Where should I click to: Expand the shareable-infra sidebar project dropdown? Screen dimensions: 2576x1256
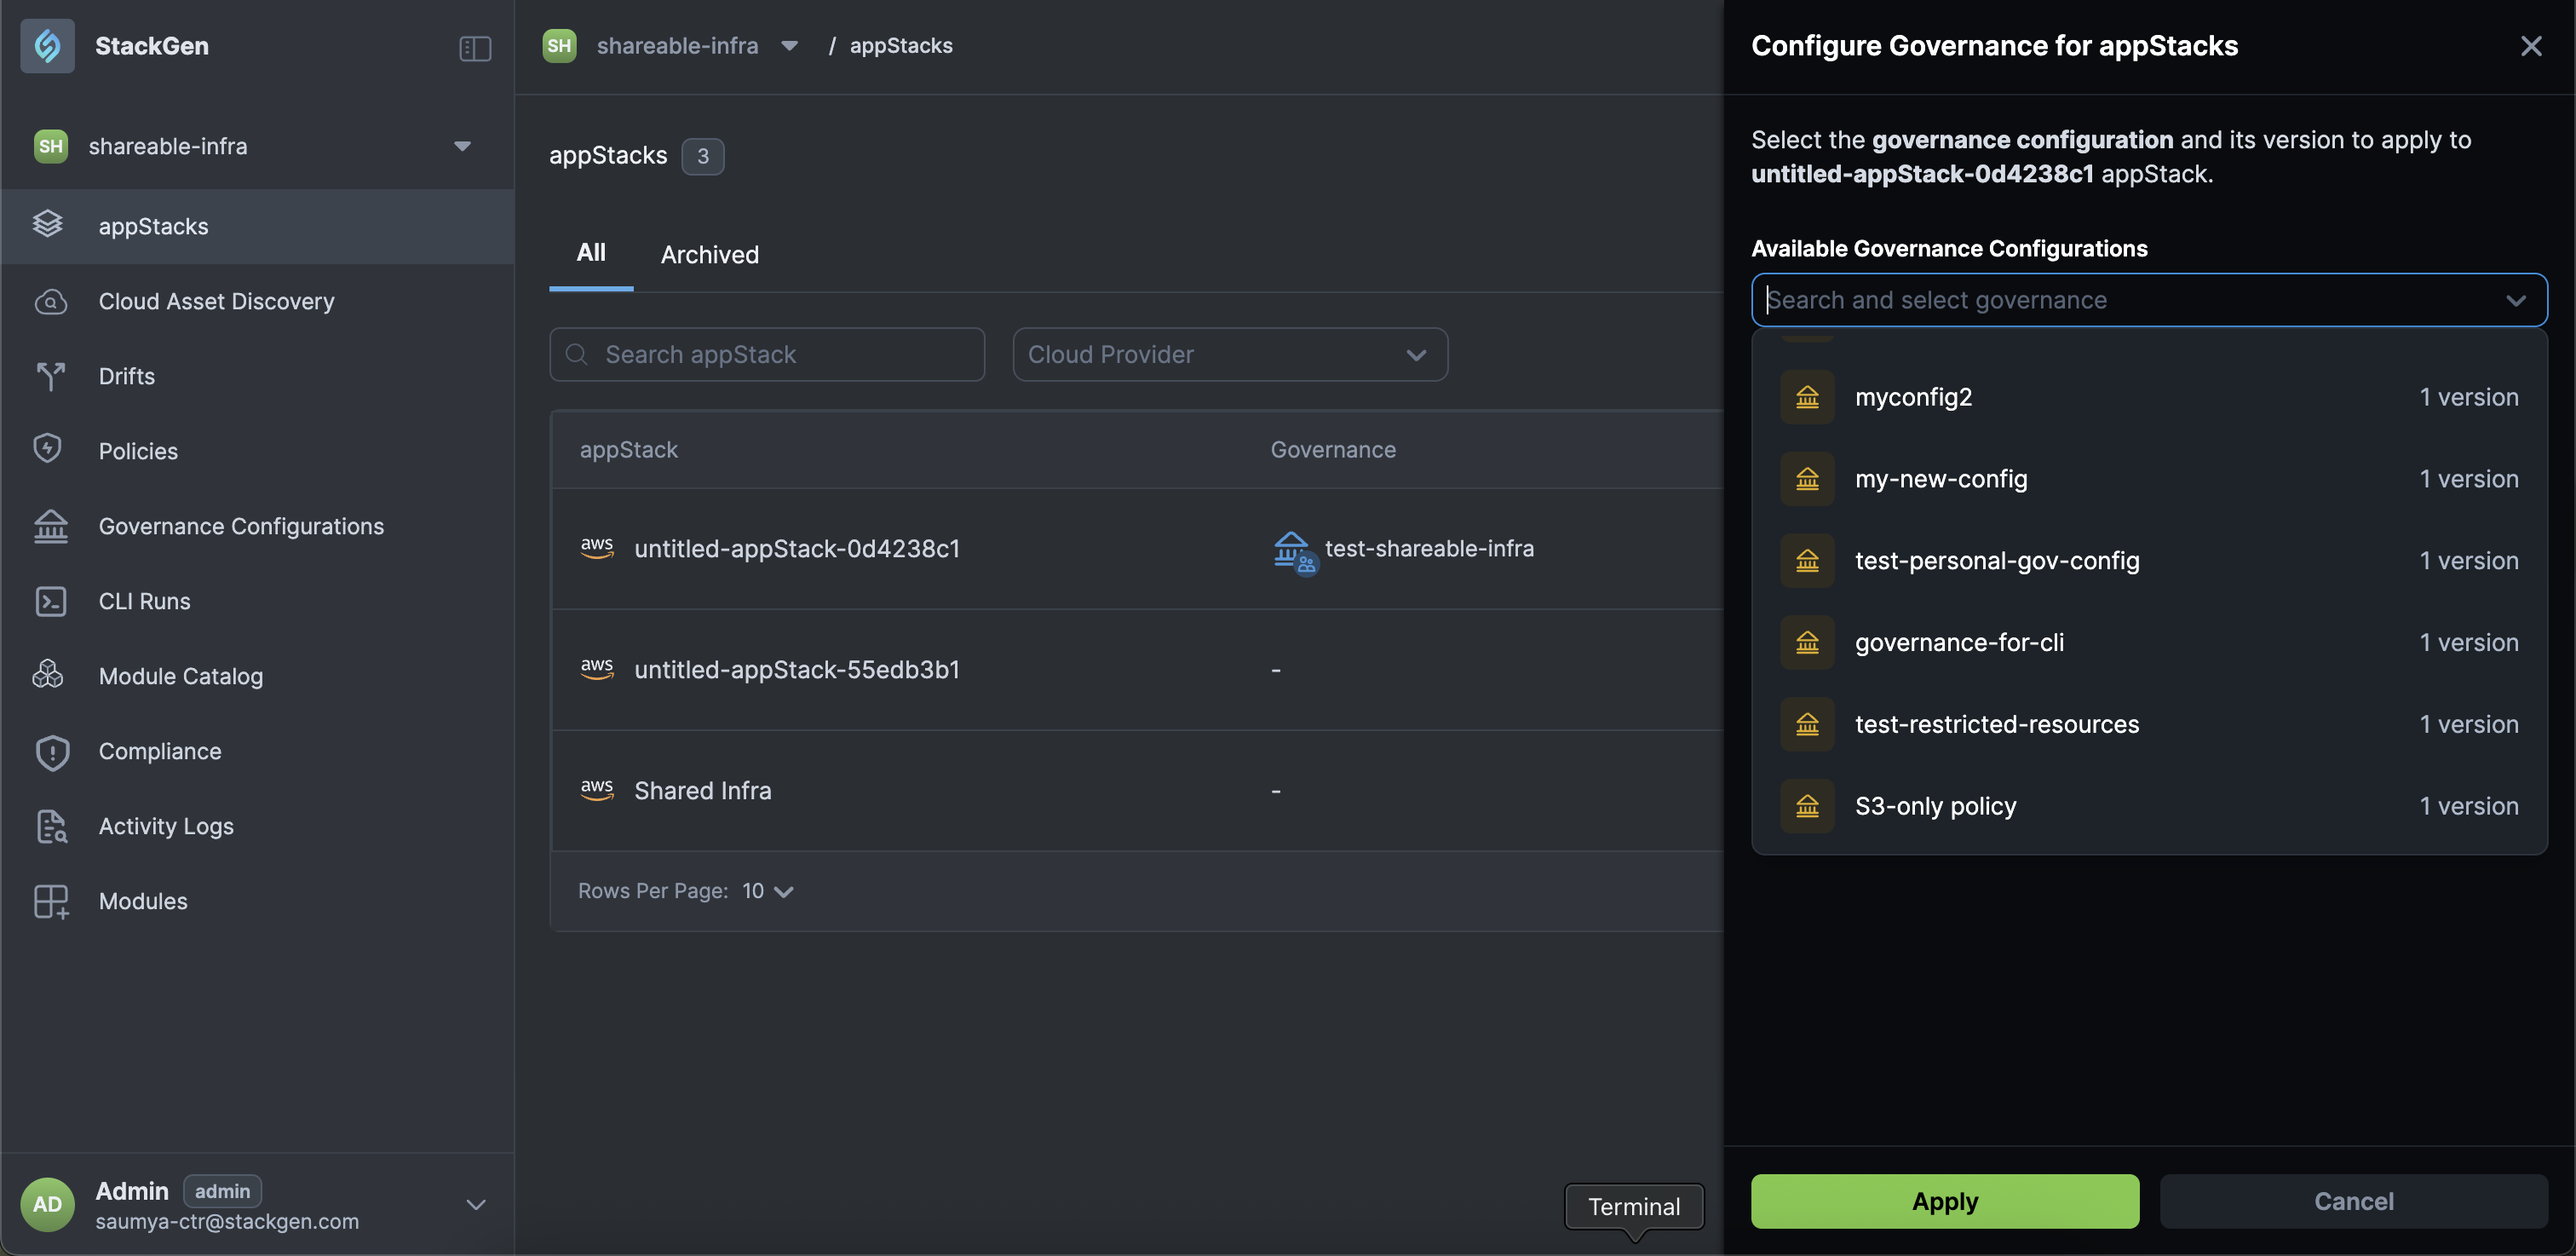pyautogui.click(x=462, y=146)
